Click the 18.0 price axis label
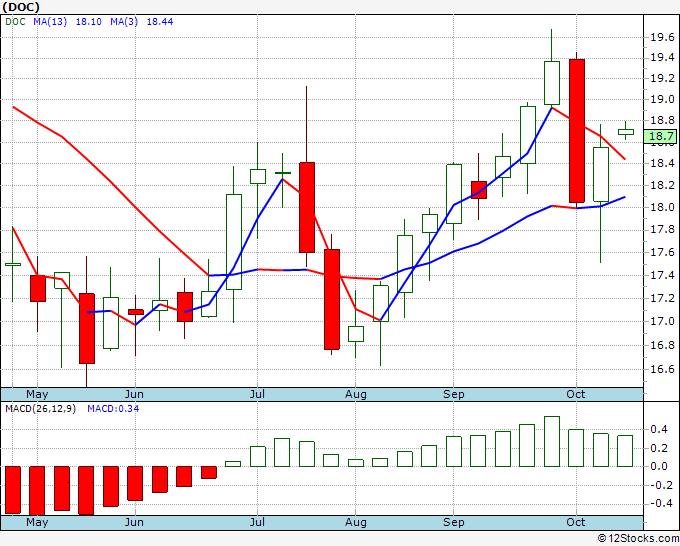The width and height of the screenshot is (680, 546). pos(662,207)
